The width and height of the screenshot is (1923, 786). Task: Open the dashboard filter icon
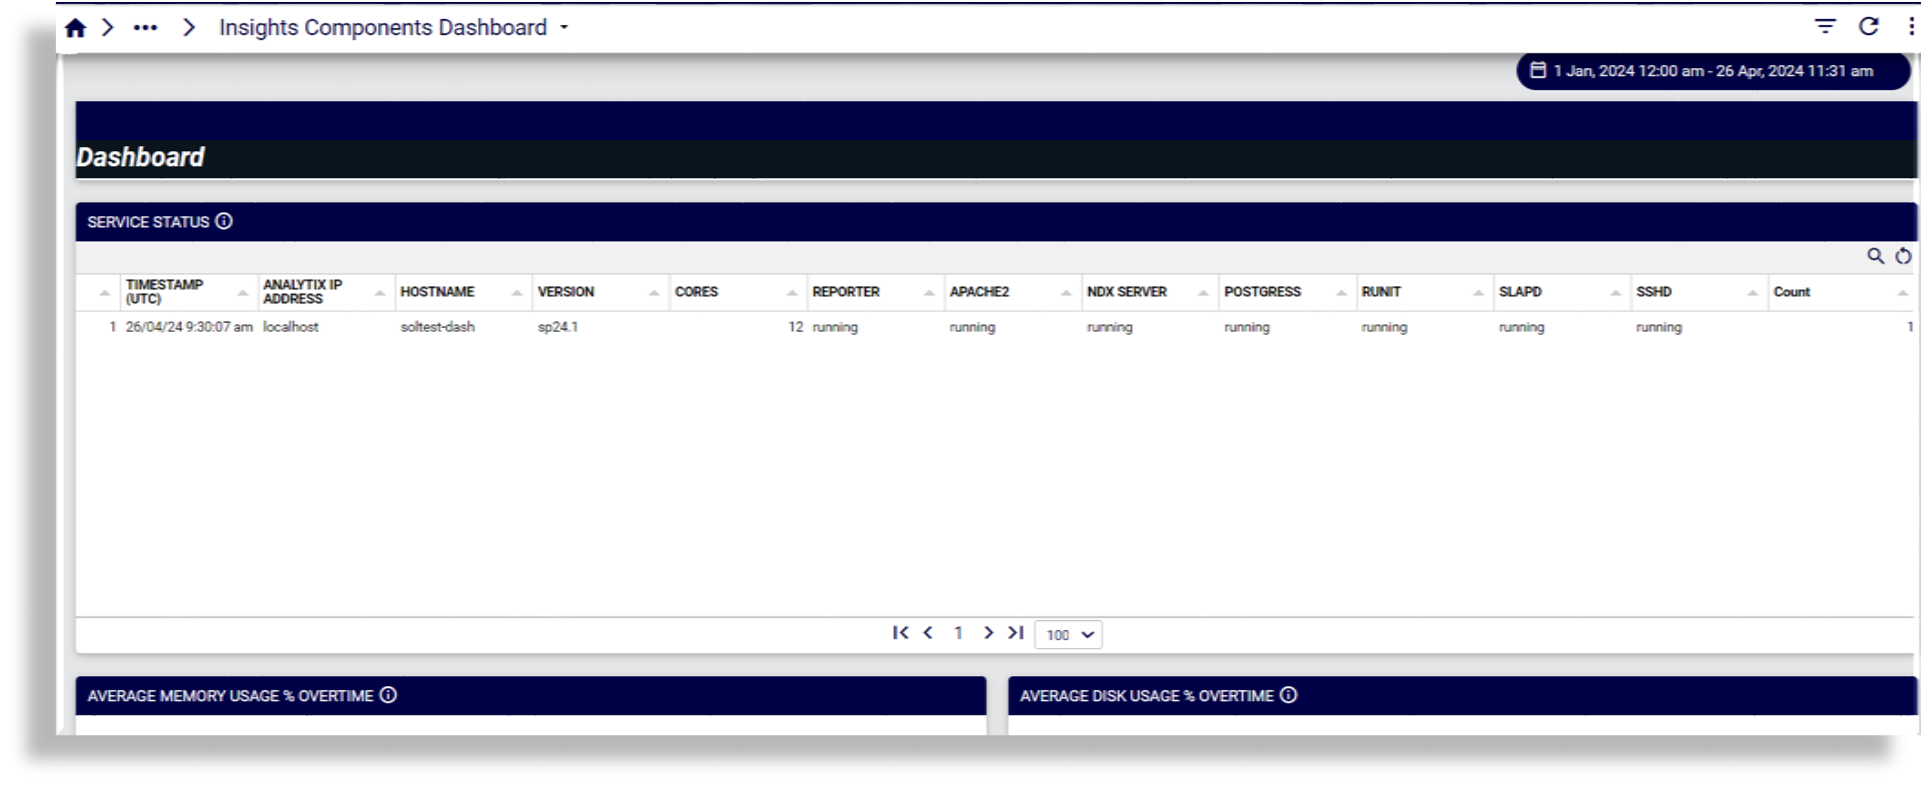tap(1825, 27)
